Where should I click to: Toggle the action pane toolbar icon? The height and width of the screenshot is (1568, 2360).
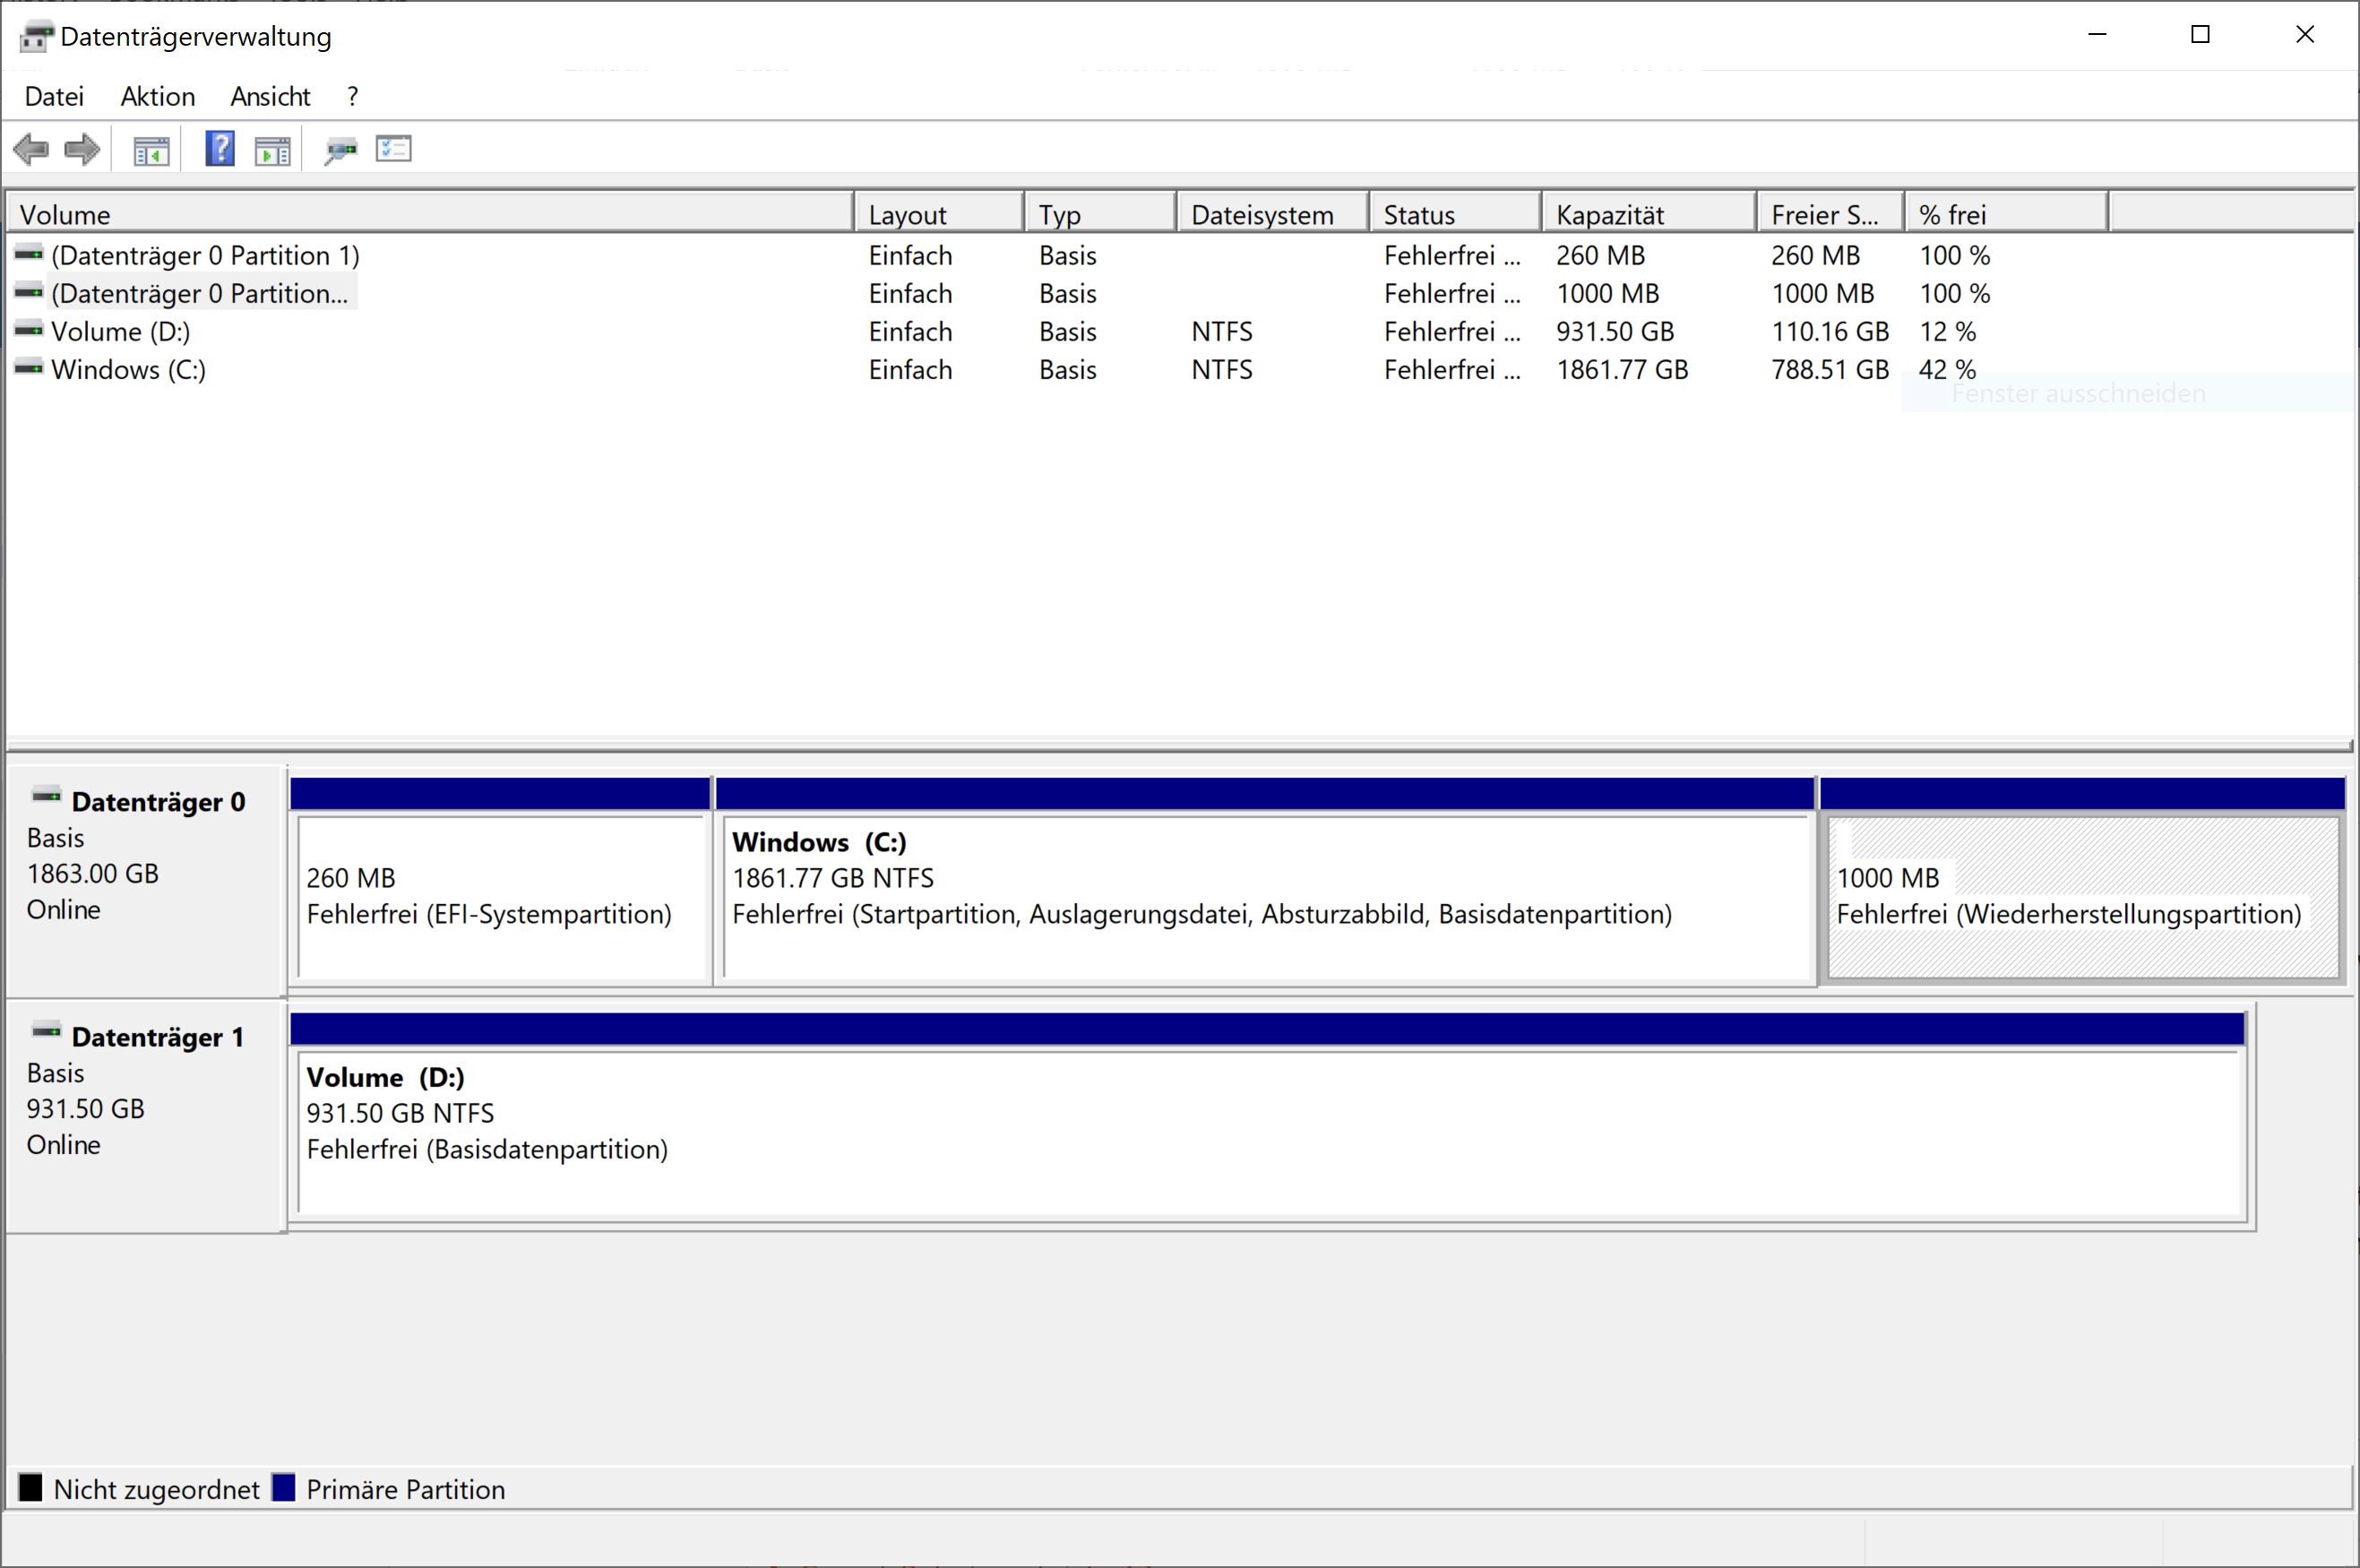coord(272,151)
